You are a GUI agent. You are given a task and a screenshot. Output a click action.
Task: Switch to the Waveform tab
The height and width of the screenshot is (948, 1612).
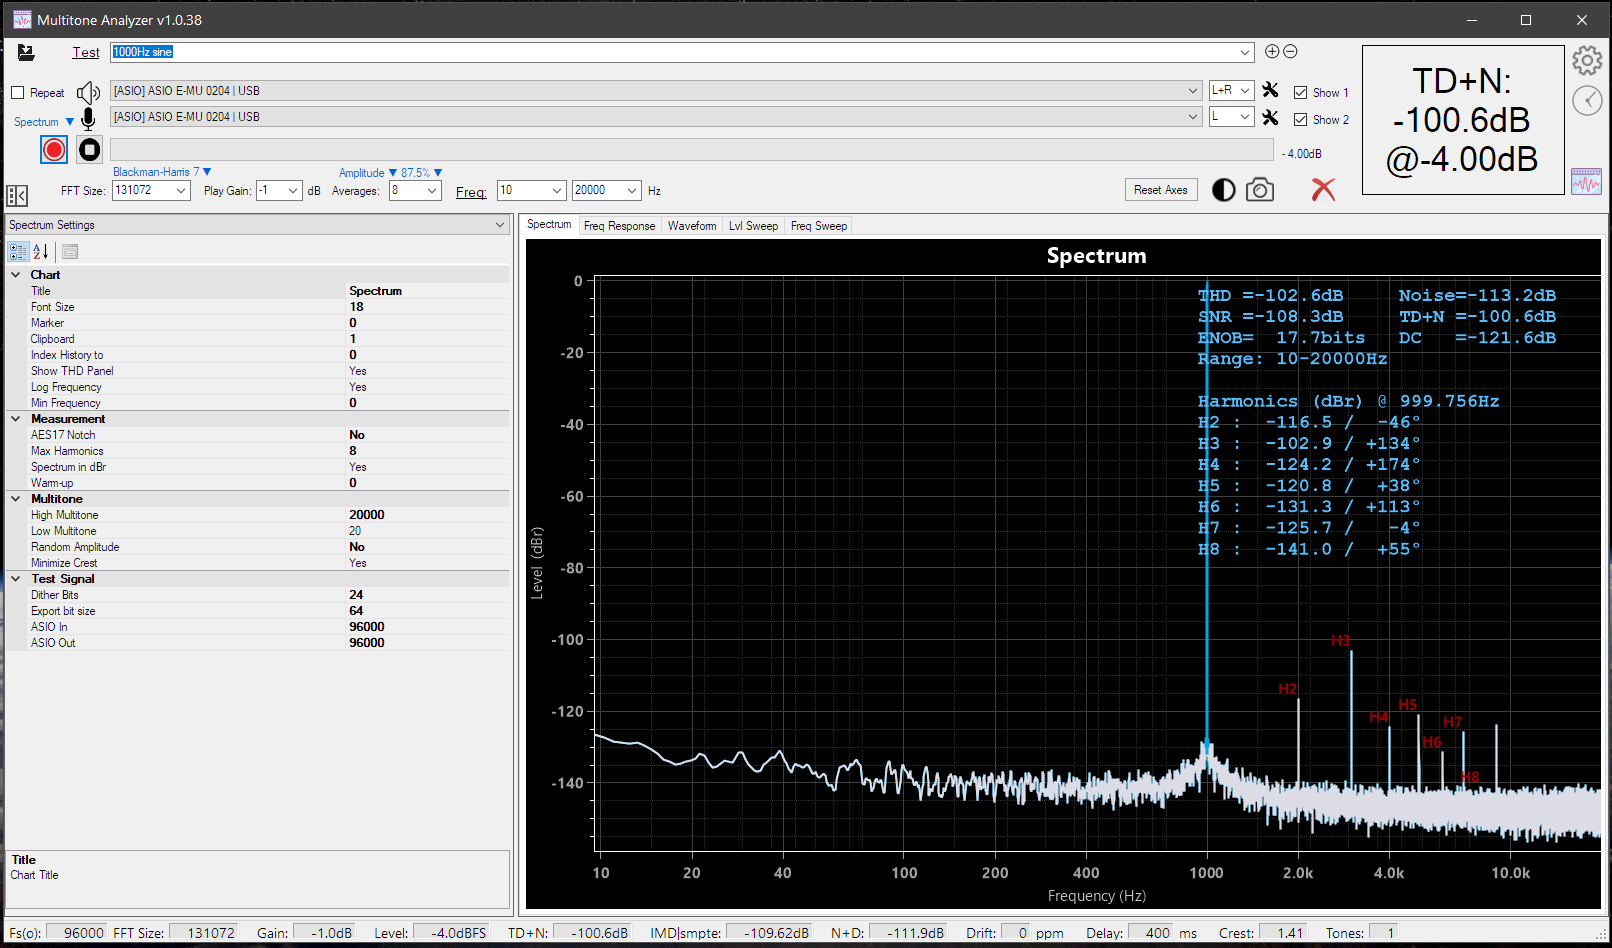[x=692, y=226]
